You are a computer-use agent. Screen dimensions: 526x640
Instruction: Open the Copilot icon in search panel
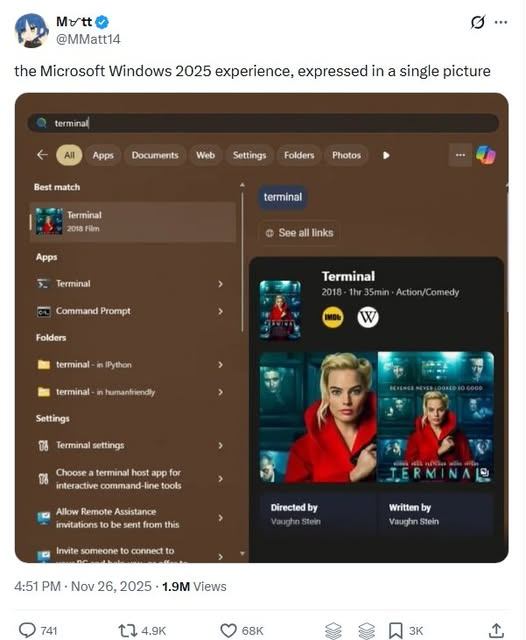pyautogui.click(x=486, y=155)
